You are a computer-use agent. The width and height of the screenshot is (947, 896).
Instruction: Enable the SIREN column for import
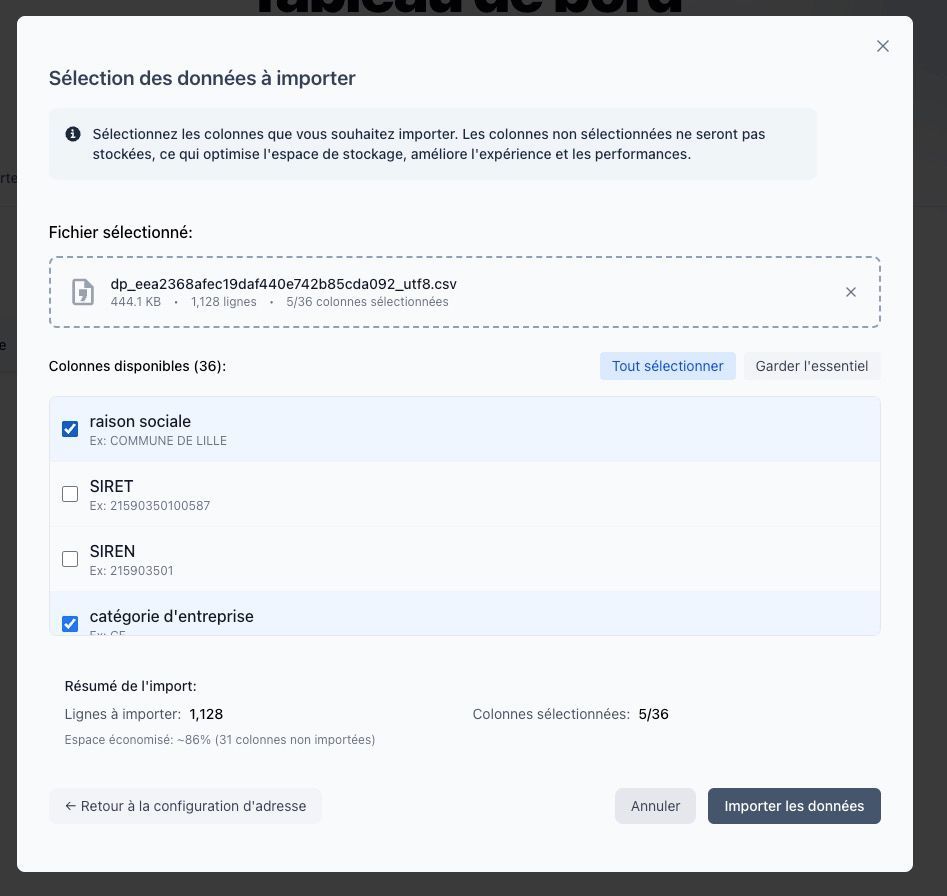pyautogui.click(x=70, y=559)
